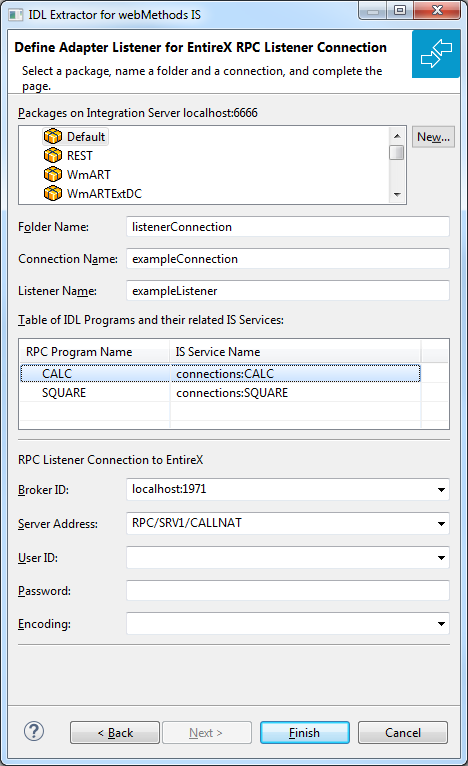Image resolution: width=468 pixels, height=766 pixels.
Task: Click the wizard arrows banner icon
Action: (436, 54)
